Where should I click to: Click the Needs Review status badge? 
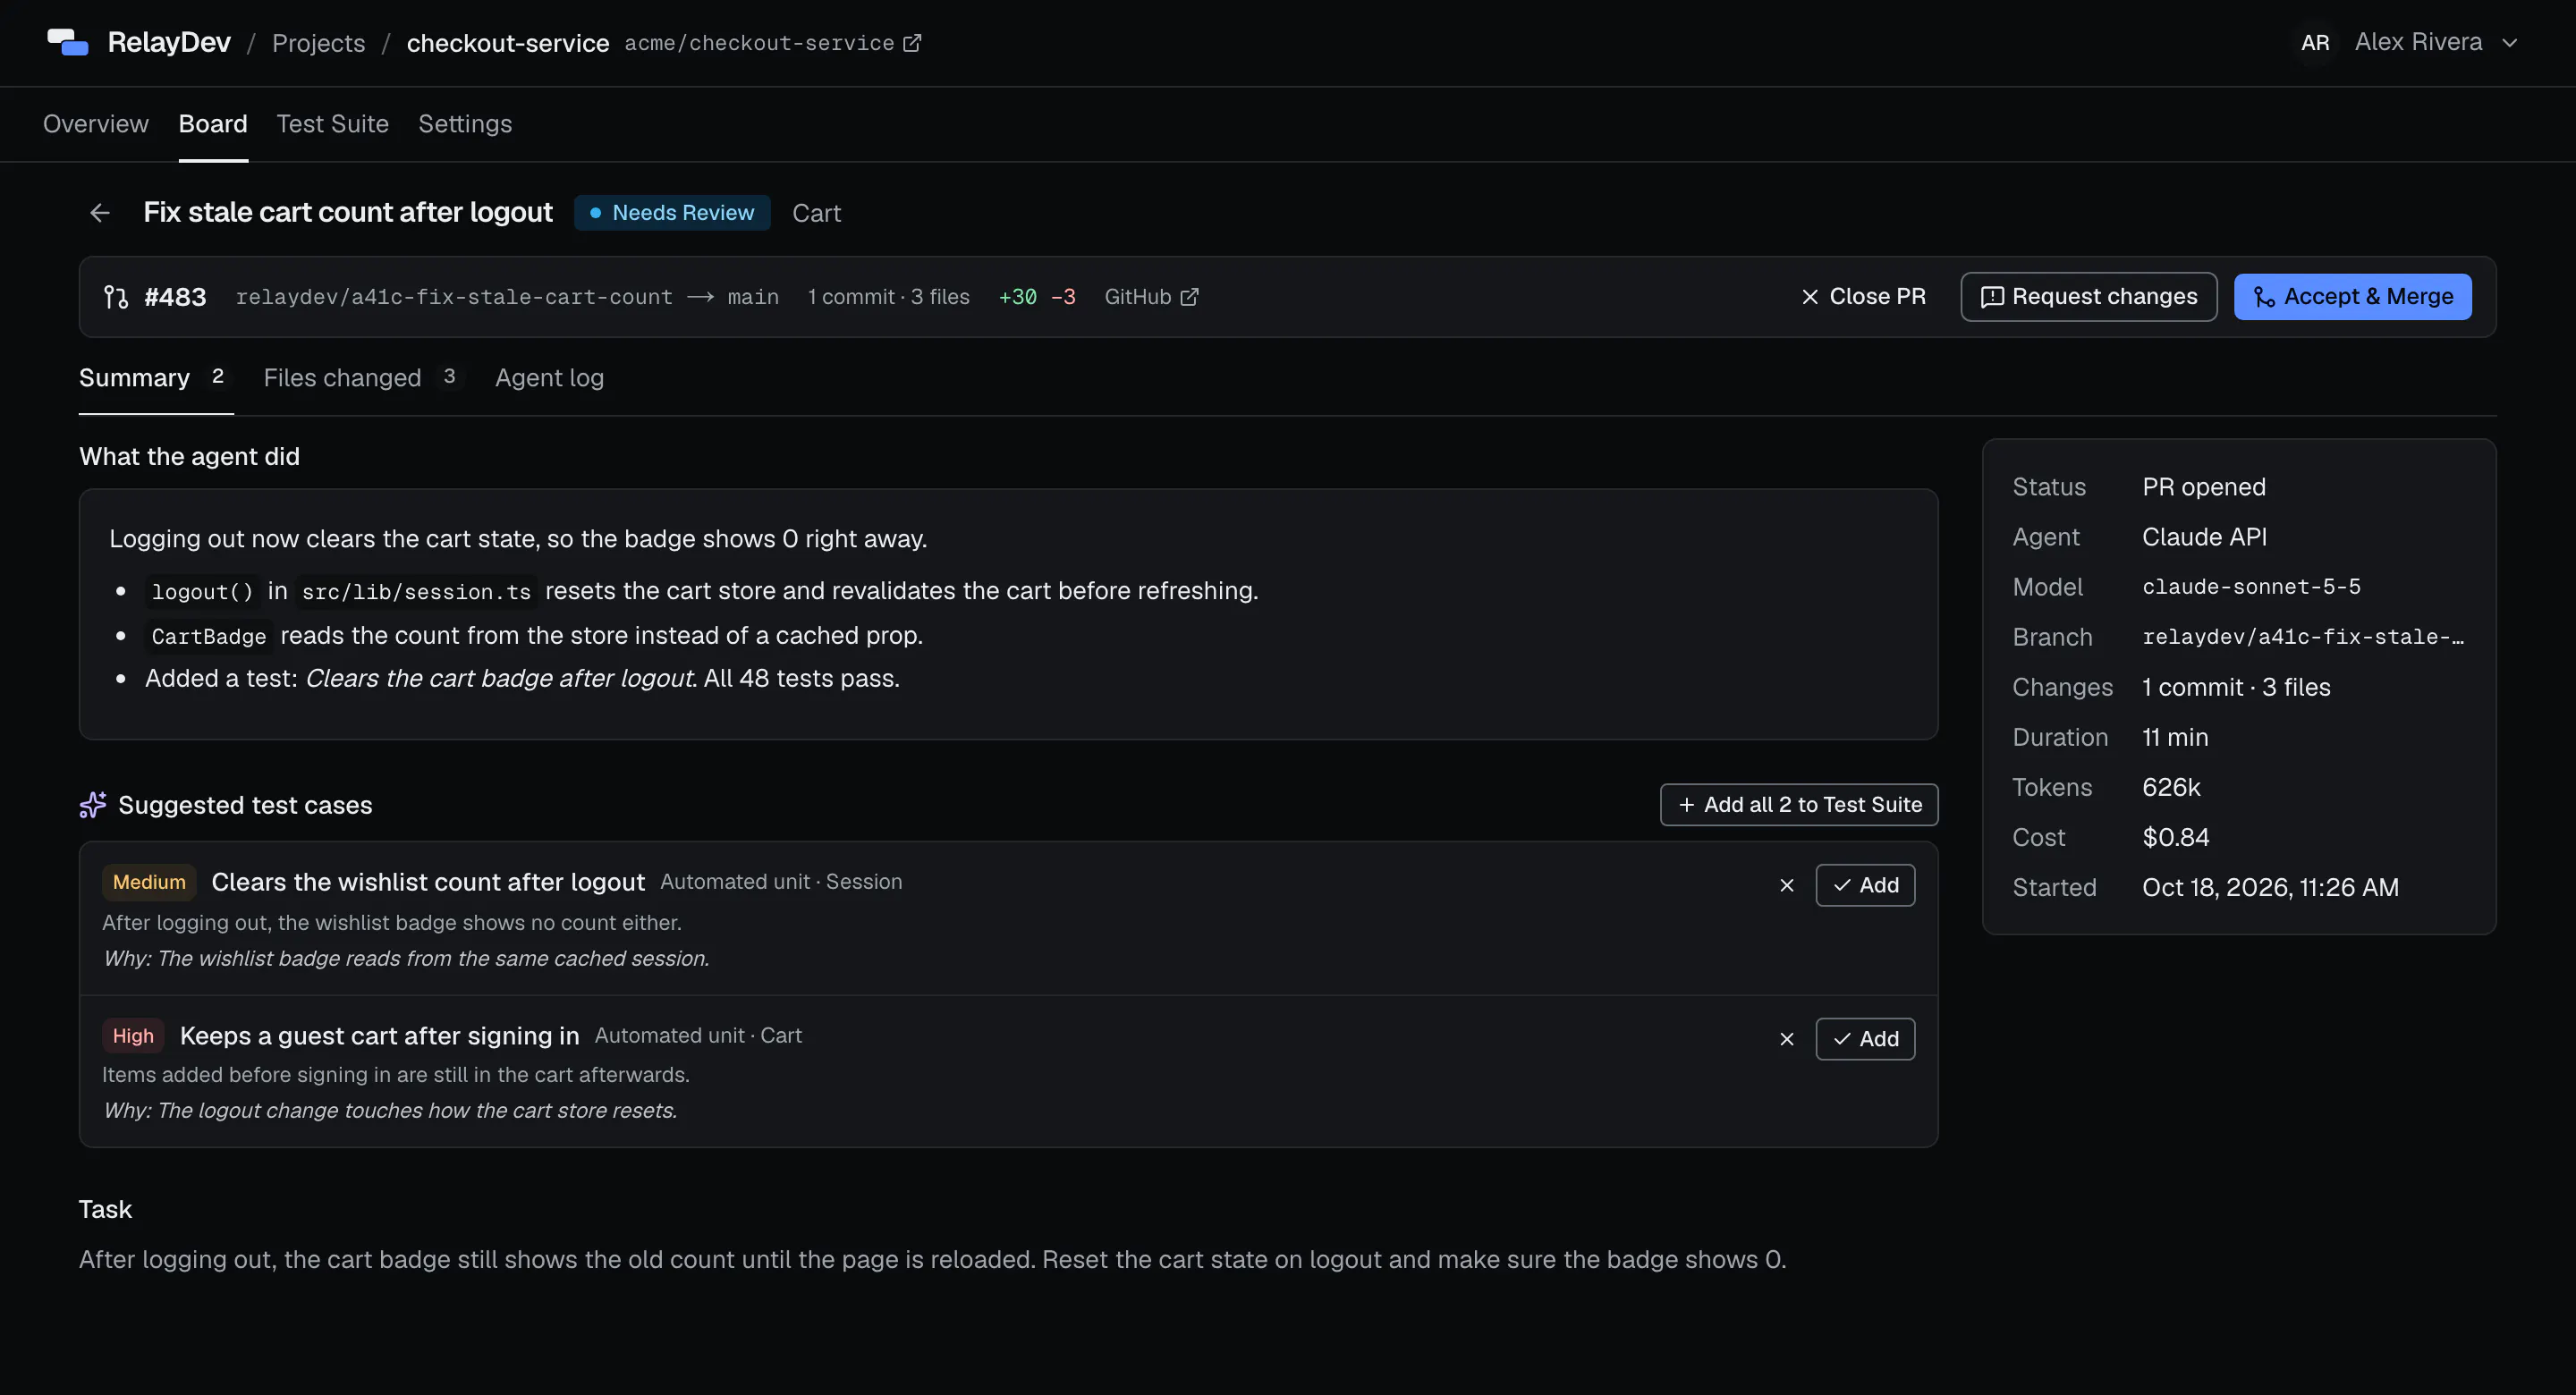click(x=672, y=213)
